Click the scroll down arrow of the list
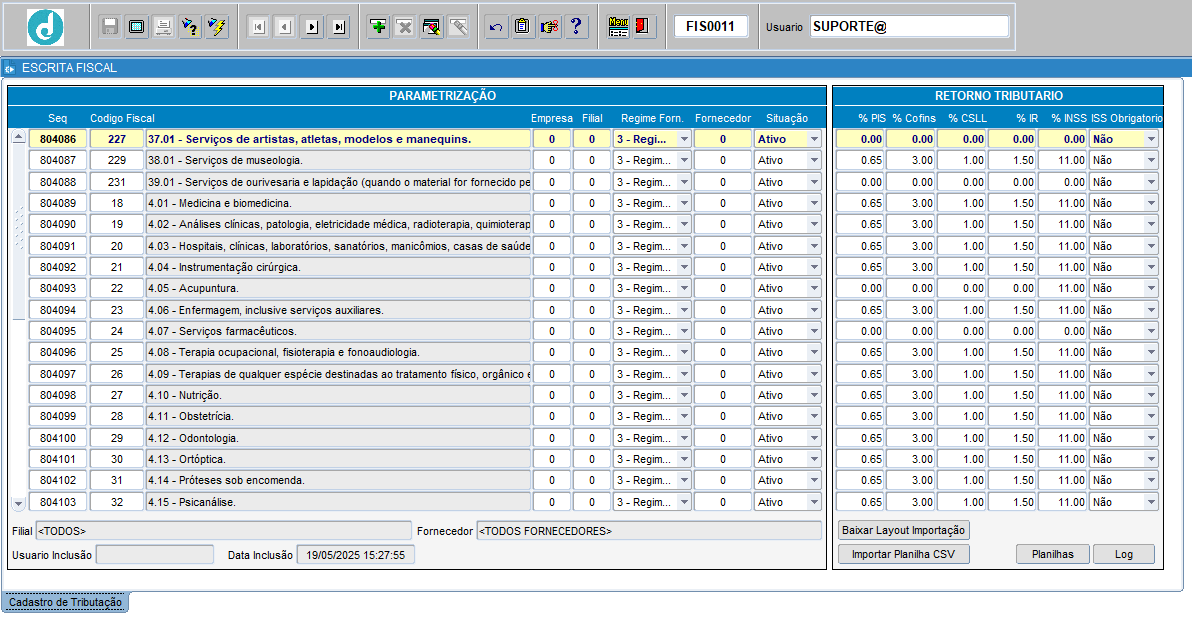This screenshot has width=1192, height=617. point(19,503)
